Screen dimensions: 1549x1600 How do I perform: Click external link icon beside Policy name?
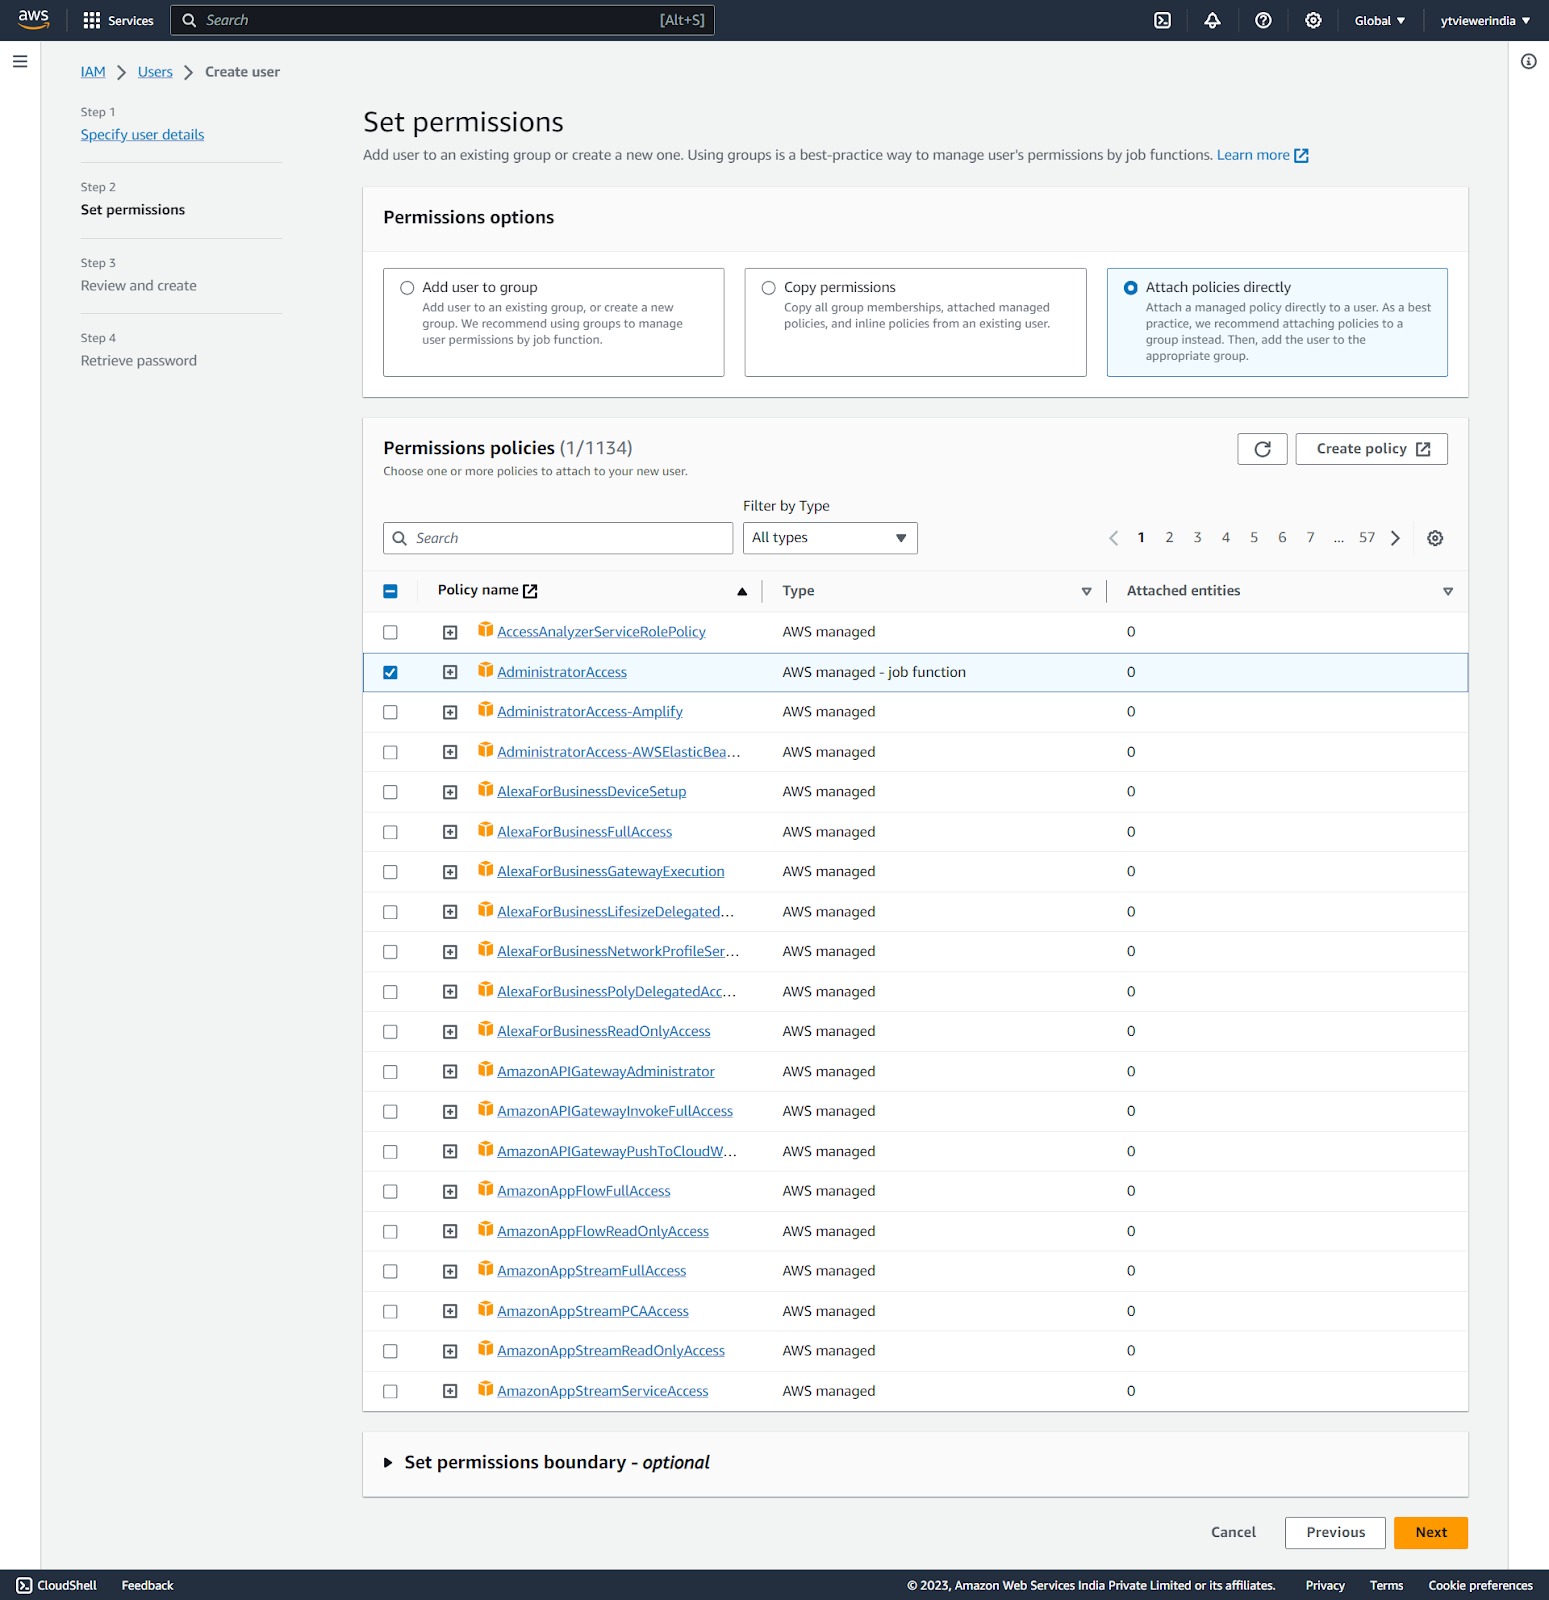pyautogui.click(x=530, y=591)
